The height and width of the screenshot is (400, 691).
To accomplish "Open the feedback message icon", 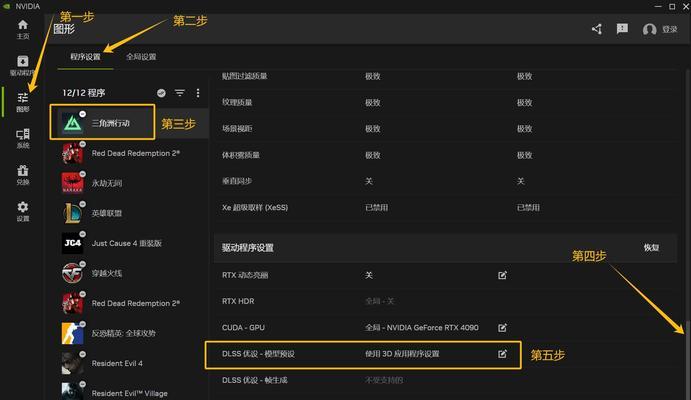I will pos(622,29).
